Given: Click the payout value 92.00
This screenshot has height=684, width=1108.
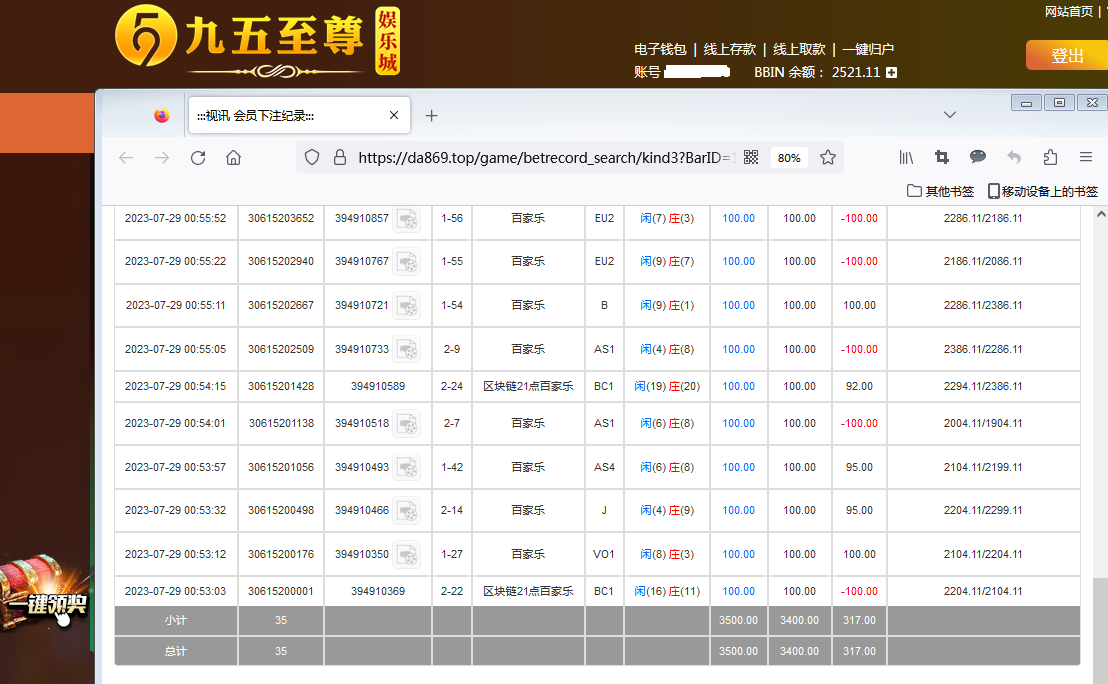Looking at the screenshot, I should point(859,387).
